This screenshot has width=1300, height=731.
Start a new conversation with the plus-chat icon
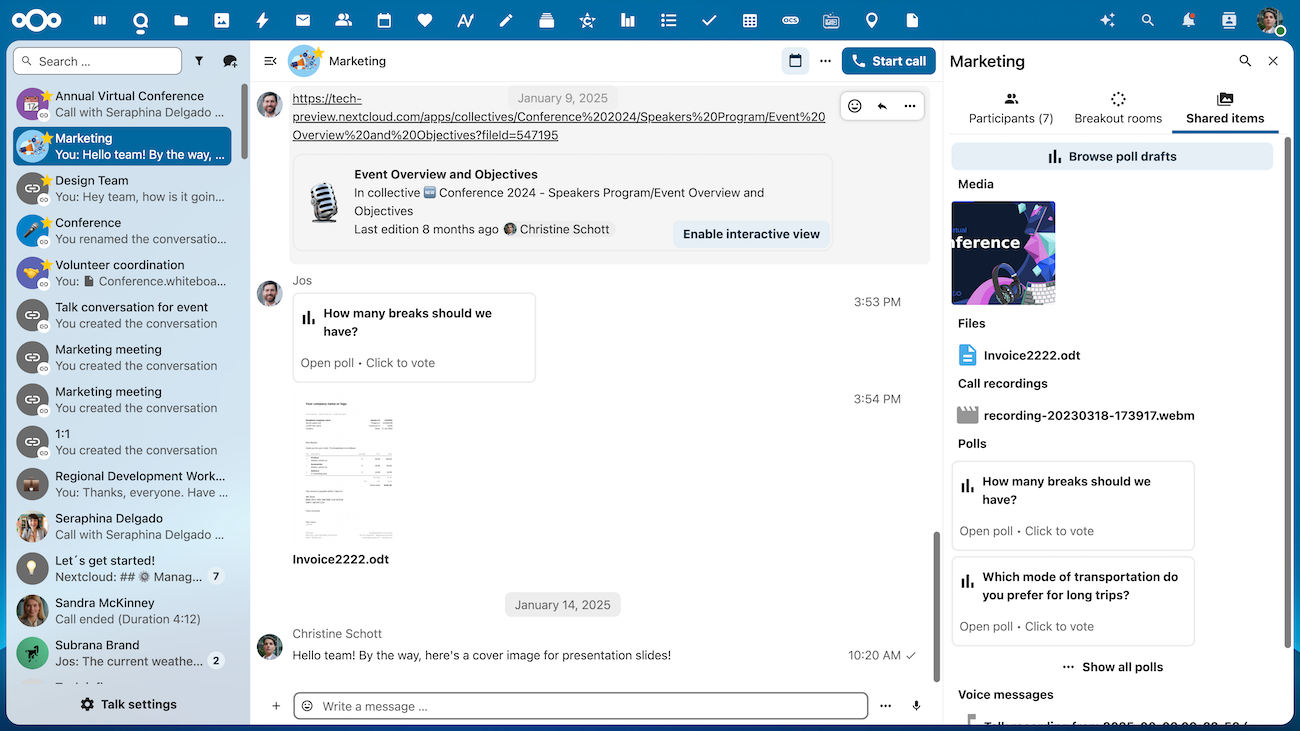[x=230, y=61]
